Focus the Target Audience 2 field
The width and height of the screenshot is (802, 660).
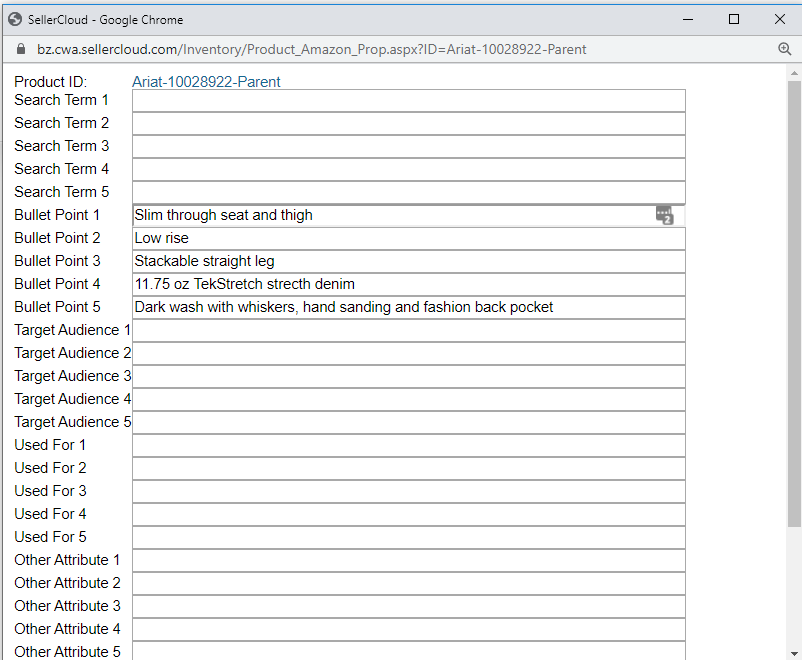tap(409, 354)
